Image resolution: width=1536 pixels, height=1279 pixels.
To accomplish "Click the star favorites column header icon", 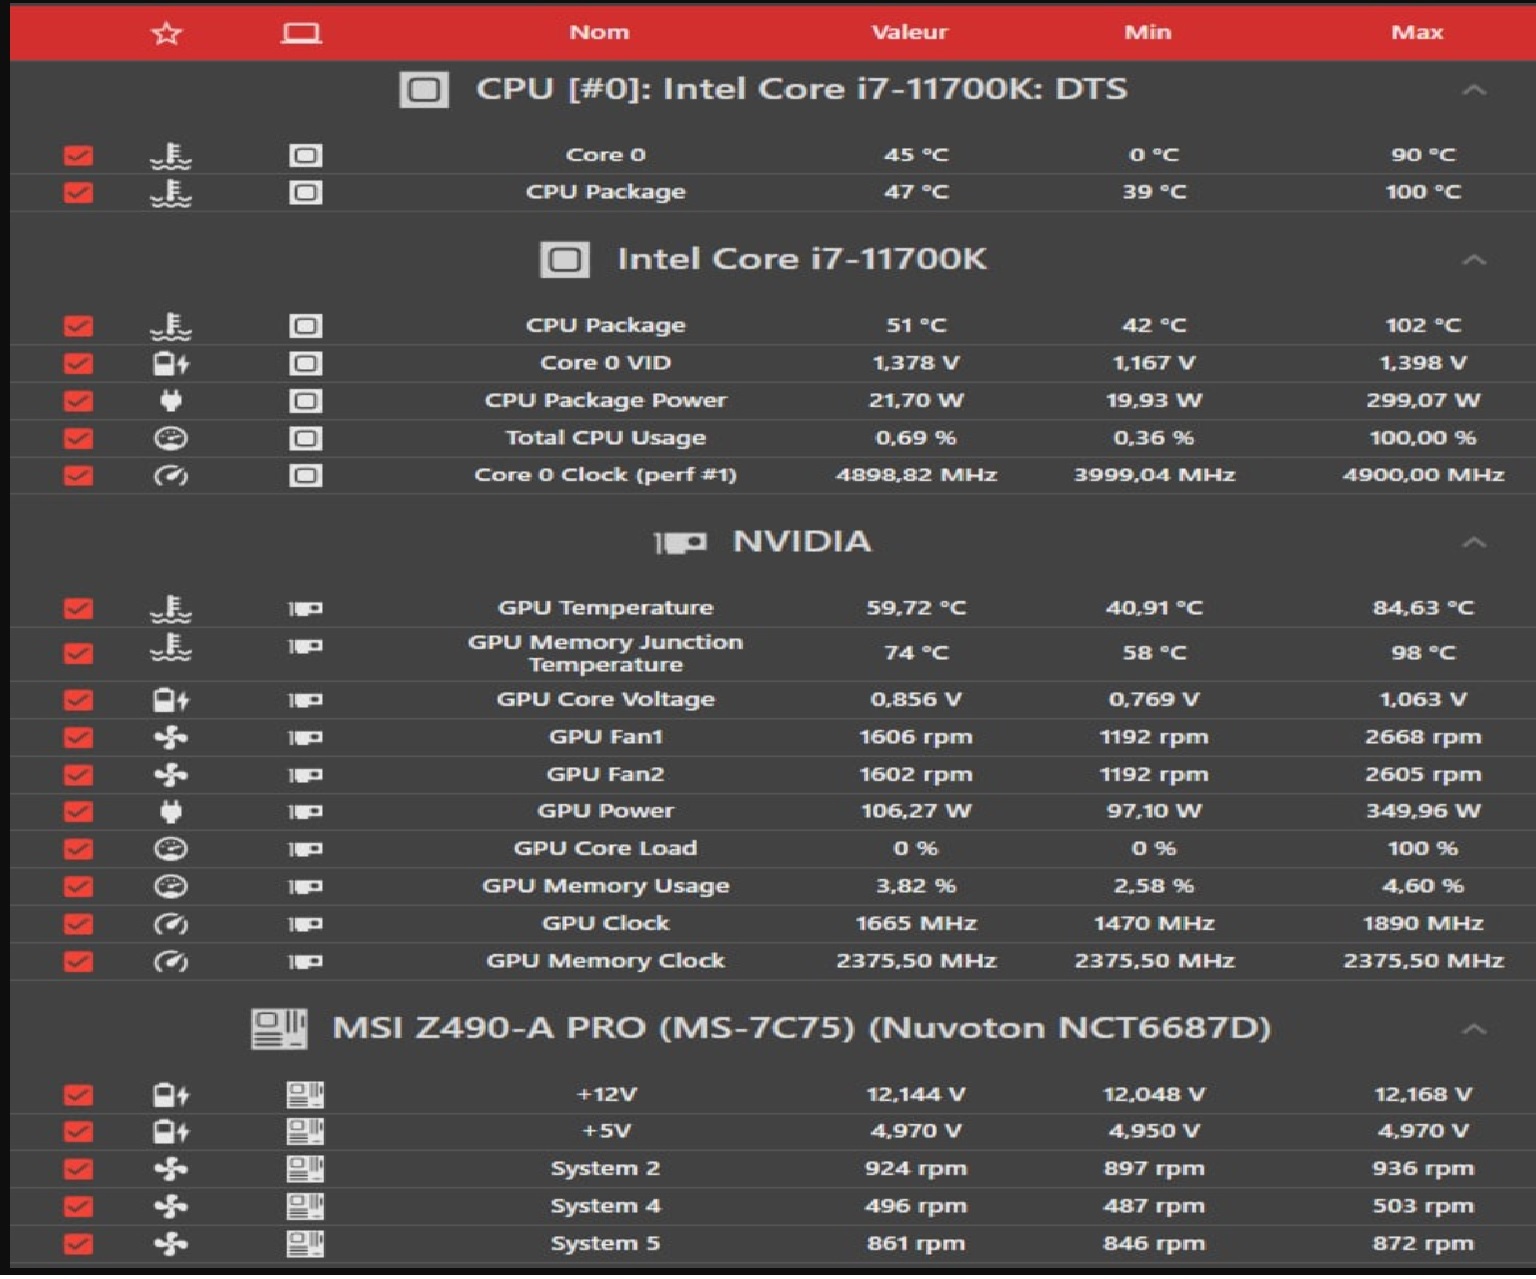I will point(166,33).
